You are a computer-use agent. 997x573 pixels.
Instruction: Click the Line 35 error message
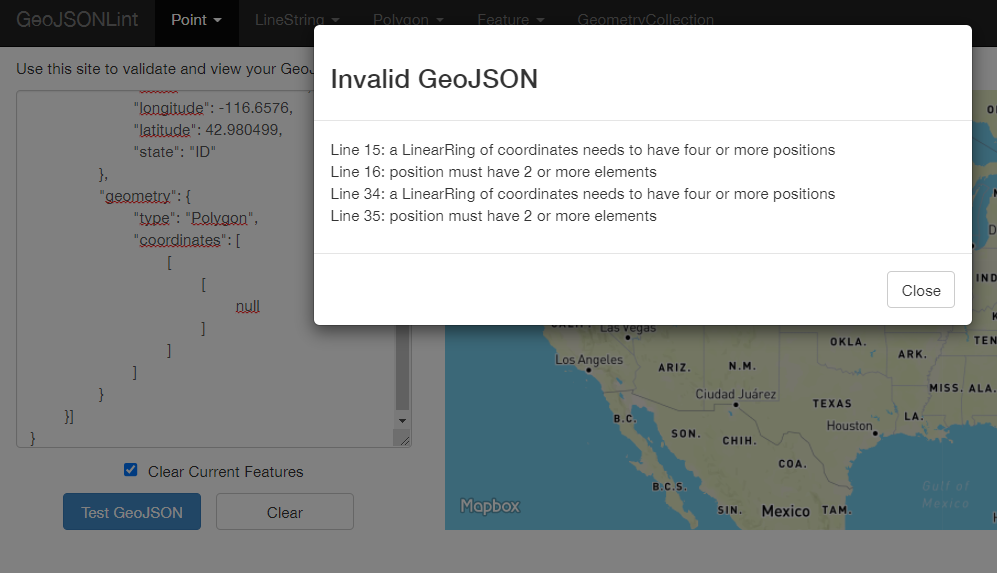pyautogui.click(x=493, y=216)
